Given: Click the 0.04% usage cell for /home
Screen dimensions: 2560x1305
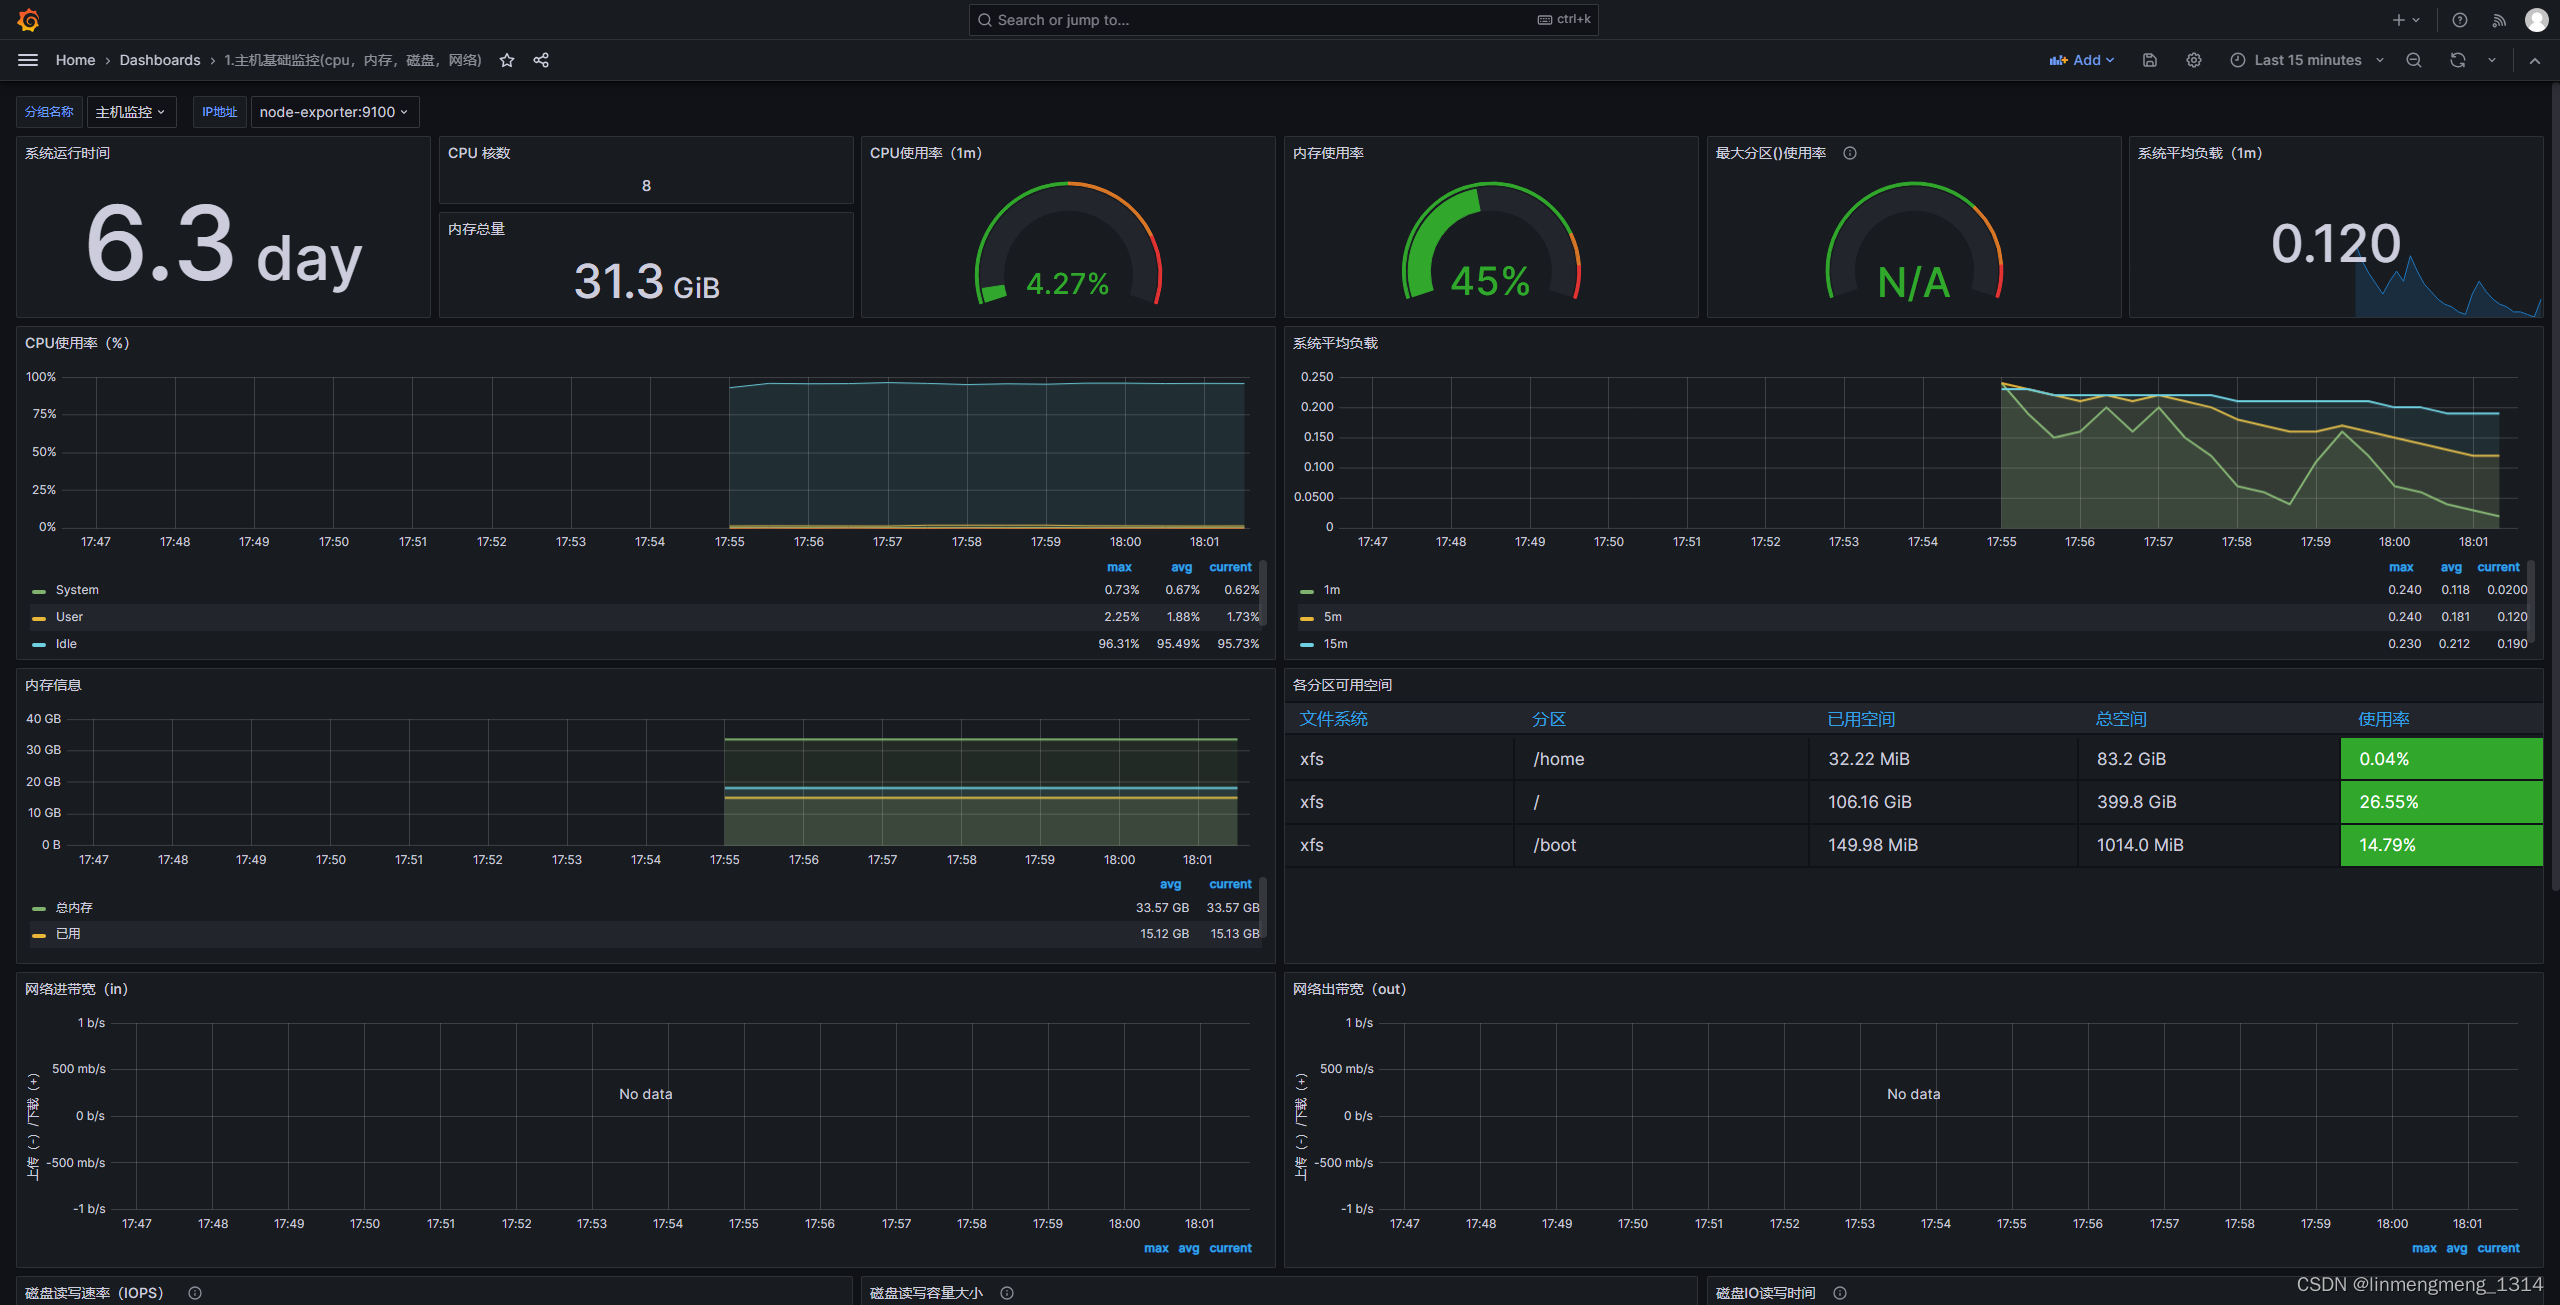Looking at the screenshot, I should (2441, 759).
